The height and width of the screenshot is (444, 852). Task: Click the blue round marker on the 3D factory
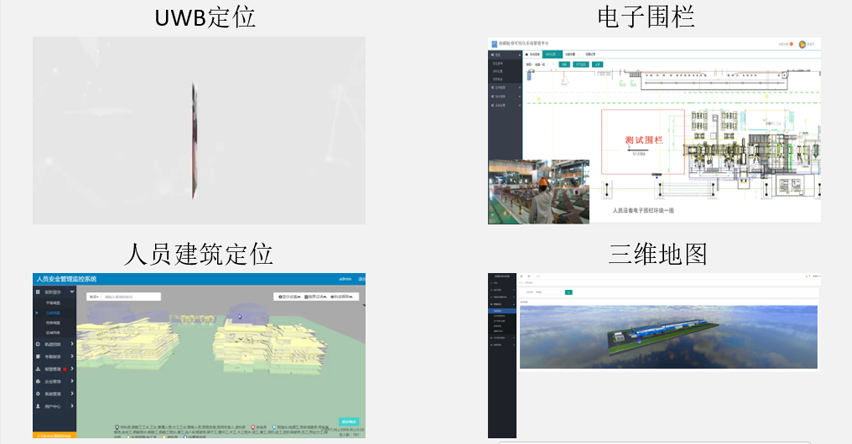639,341
